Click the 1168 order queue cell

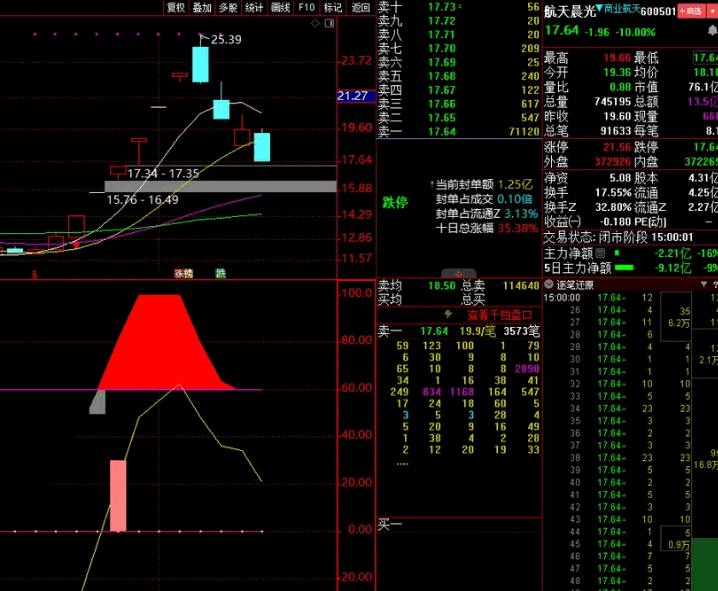click(x=462, y=392)
